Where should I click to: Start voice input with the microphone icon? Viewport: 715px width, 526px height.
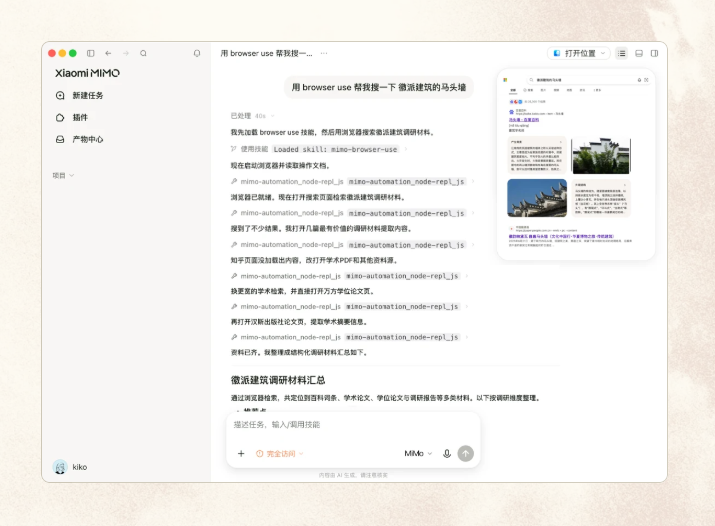pos(447,454)
